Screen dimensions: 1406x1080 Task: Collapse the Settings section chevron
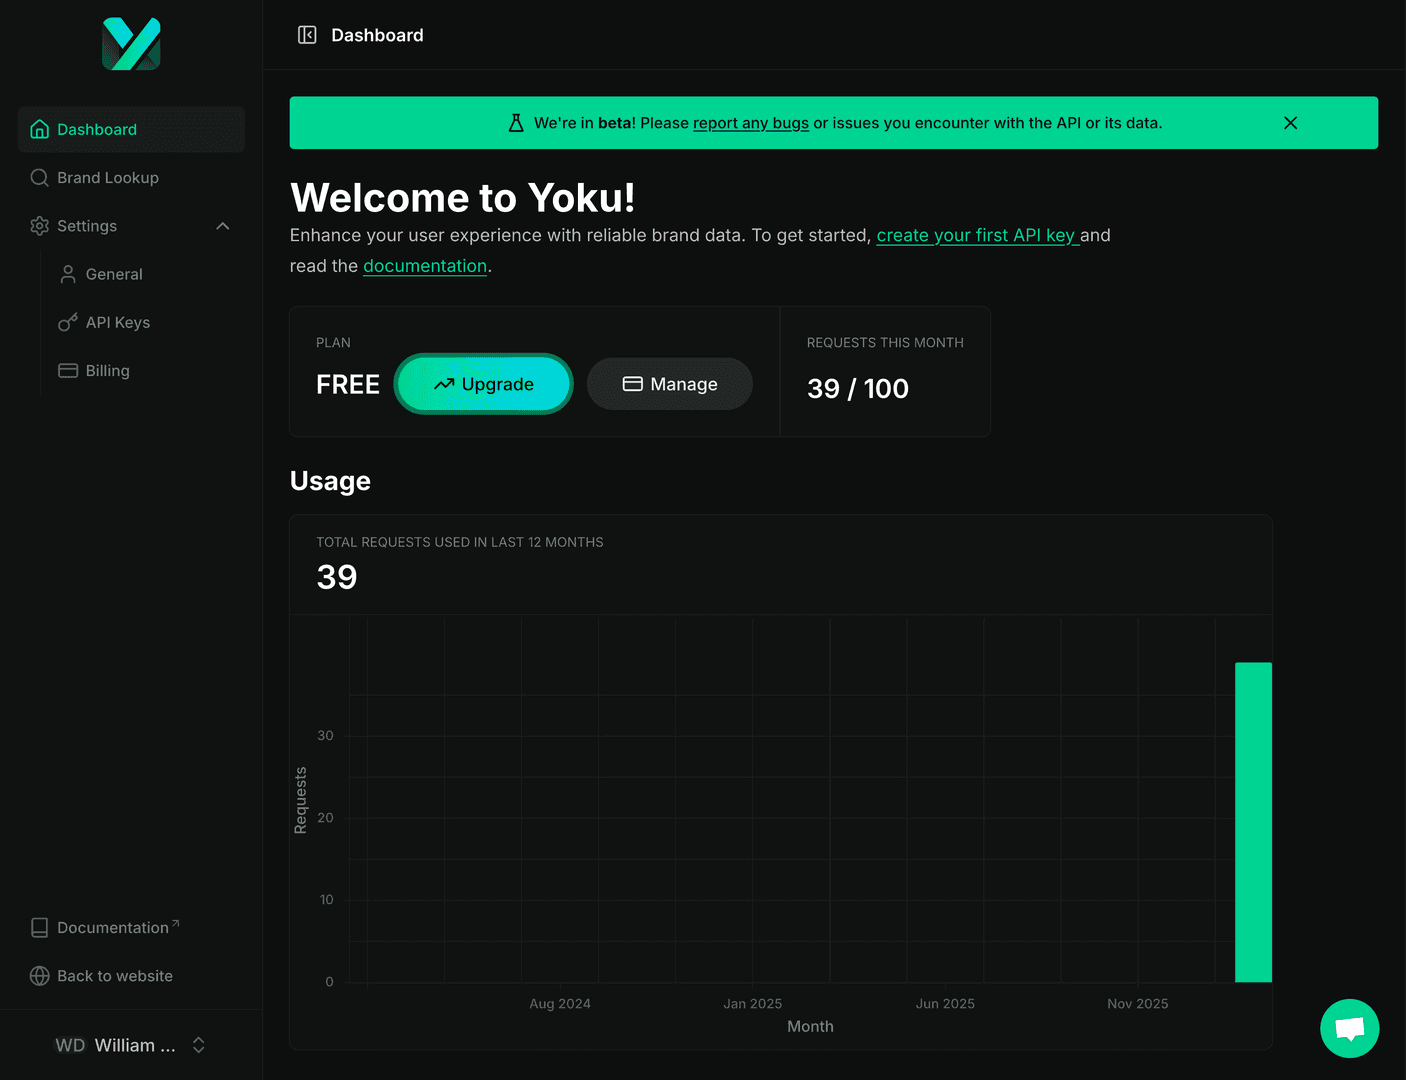click(222, 226)
